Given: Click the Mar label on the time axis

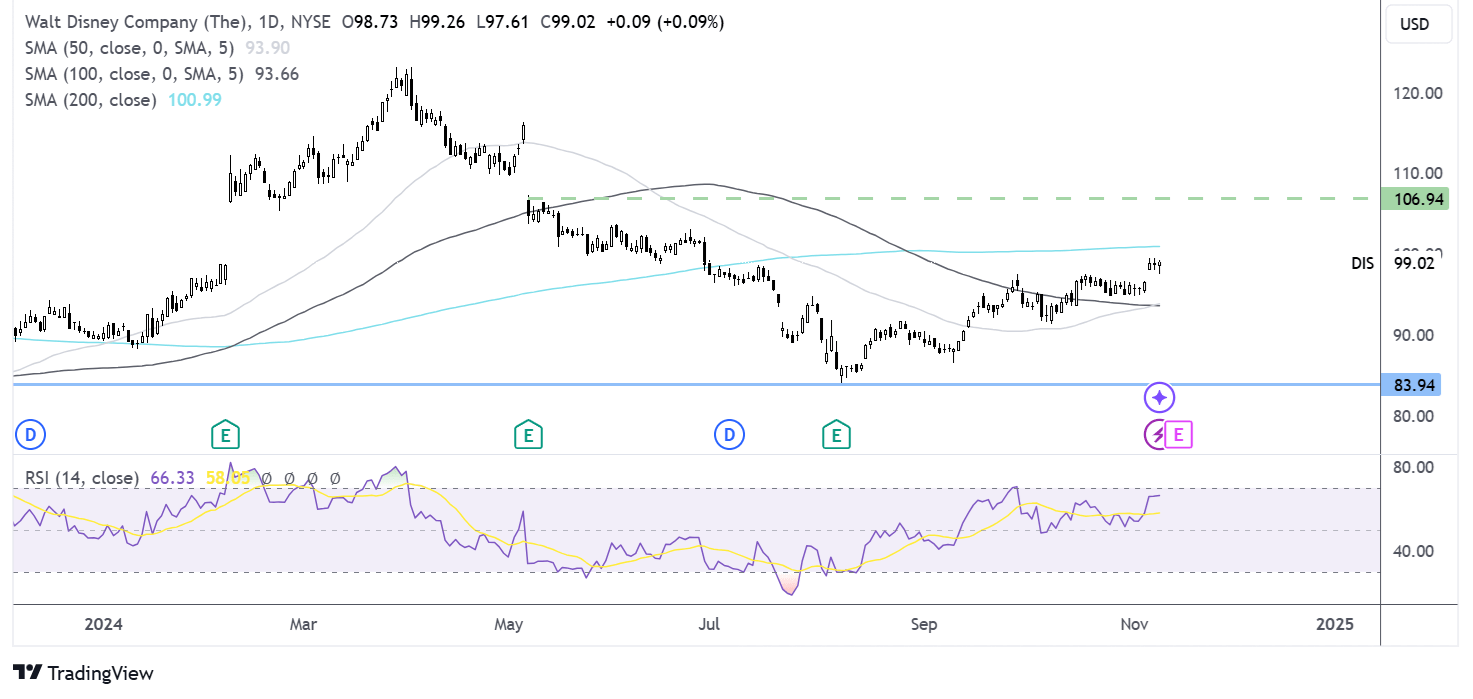Looking at the screenshot, I should point(303,624).
